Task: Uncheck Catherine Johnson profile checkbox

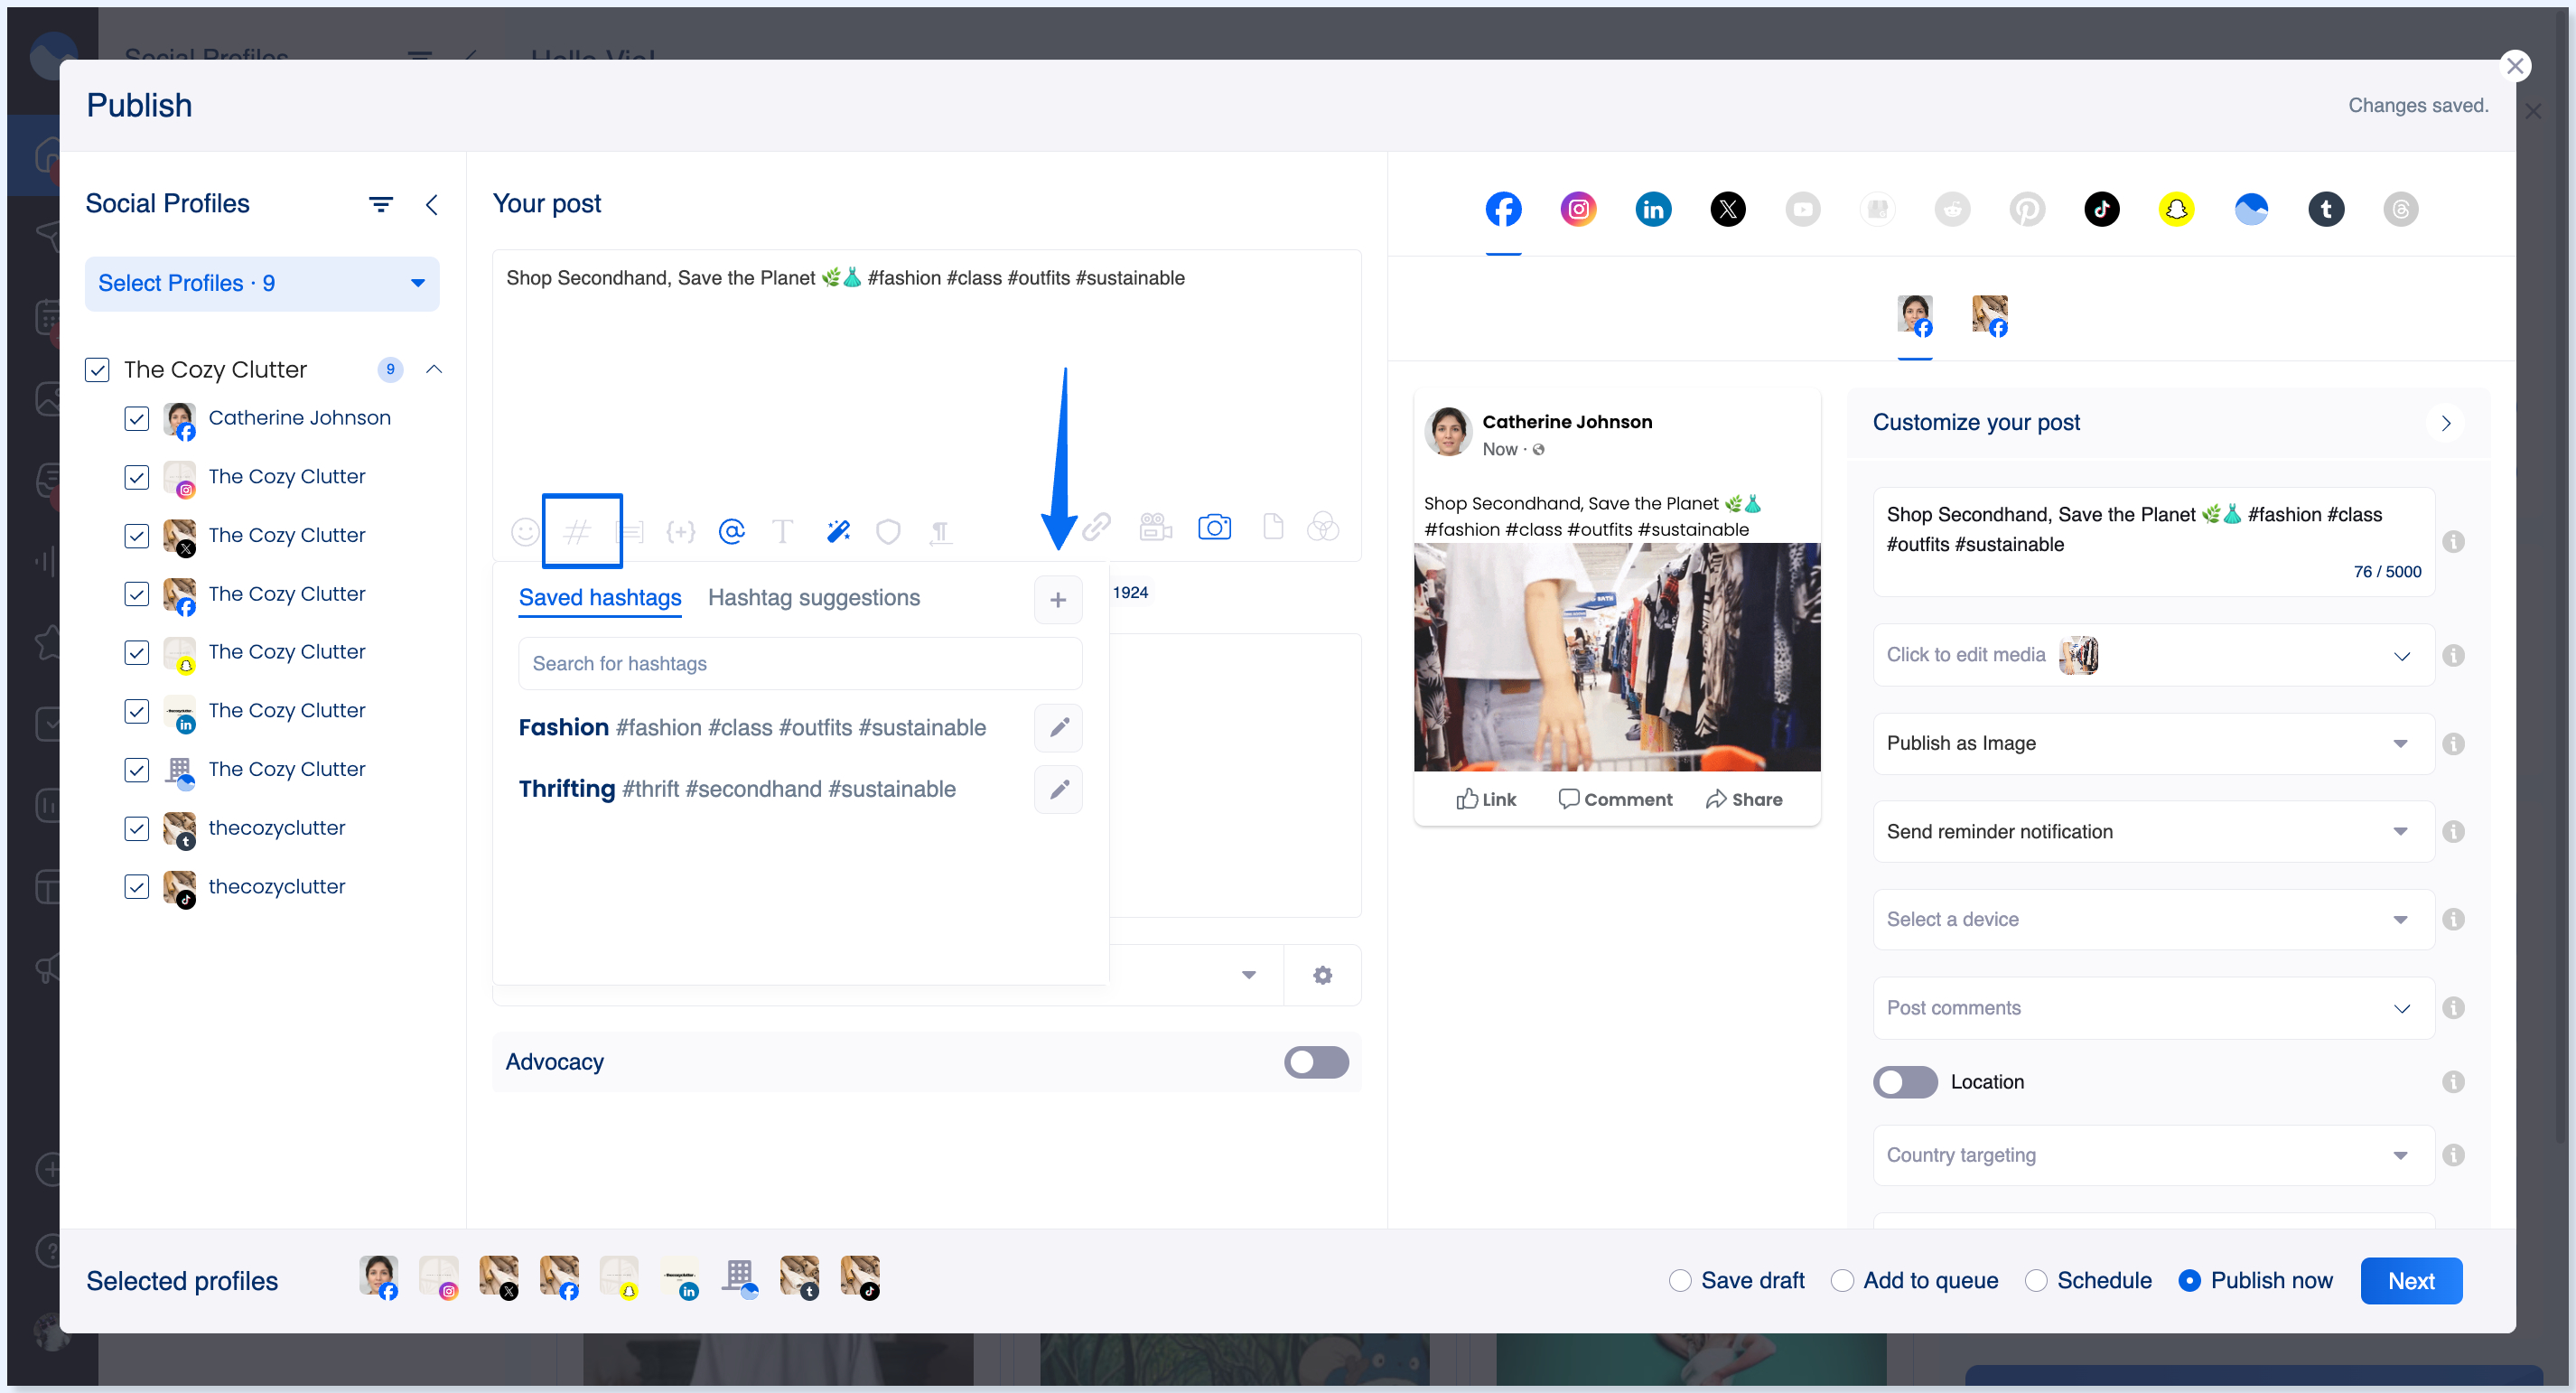Action: point(137,418)
